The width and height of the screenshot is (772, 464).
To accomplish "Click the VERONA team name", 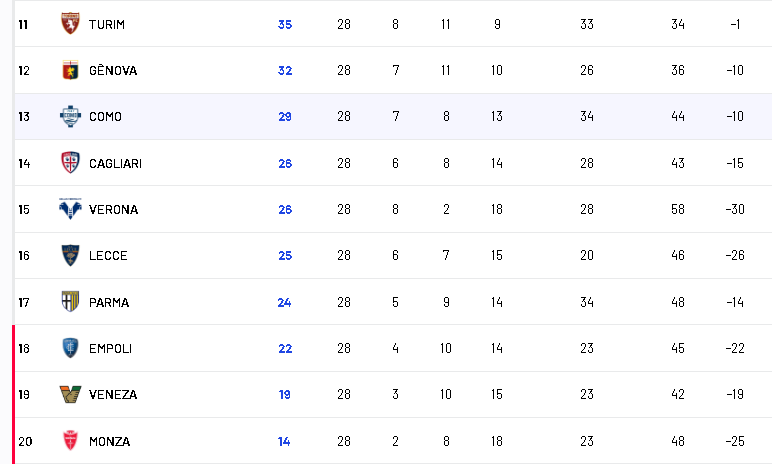I will [x=113, y=210].
